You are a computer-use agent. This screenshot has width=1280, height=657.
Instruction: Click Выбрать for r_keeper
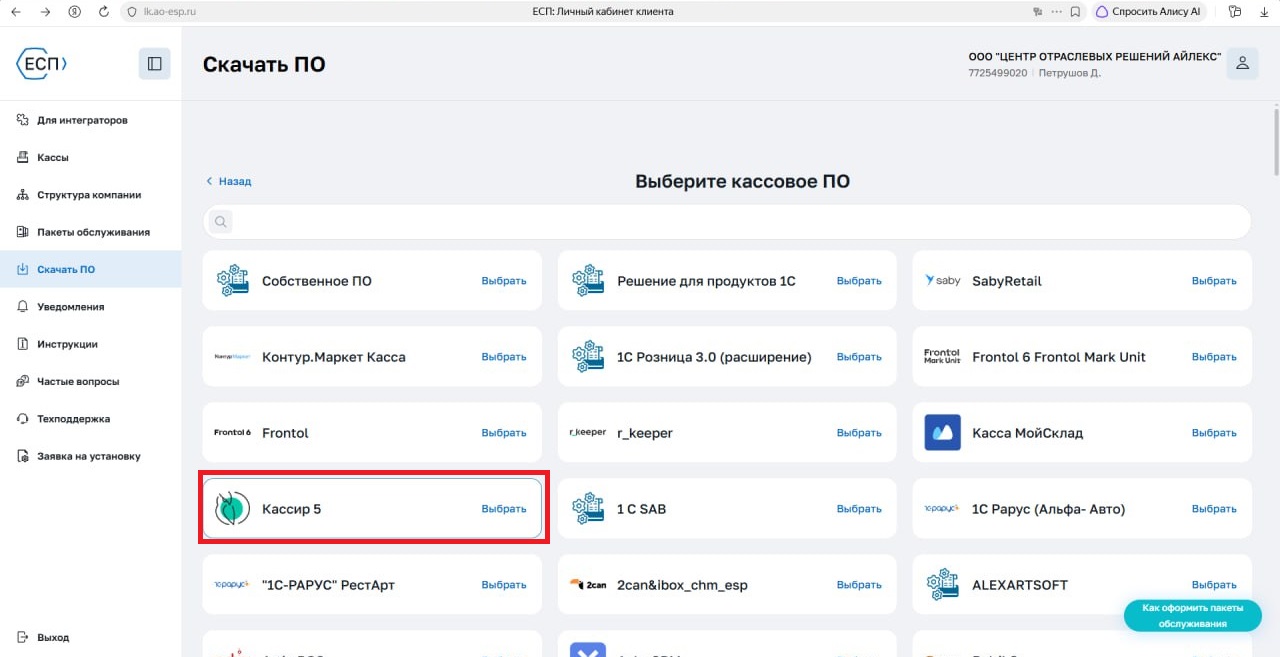coord(859,433)
